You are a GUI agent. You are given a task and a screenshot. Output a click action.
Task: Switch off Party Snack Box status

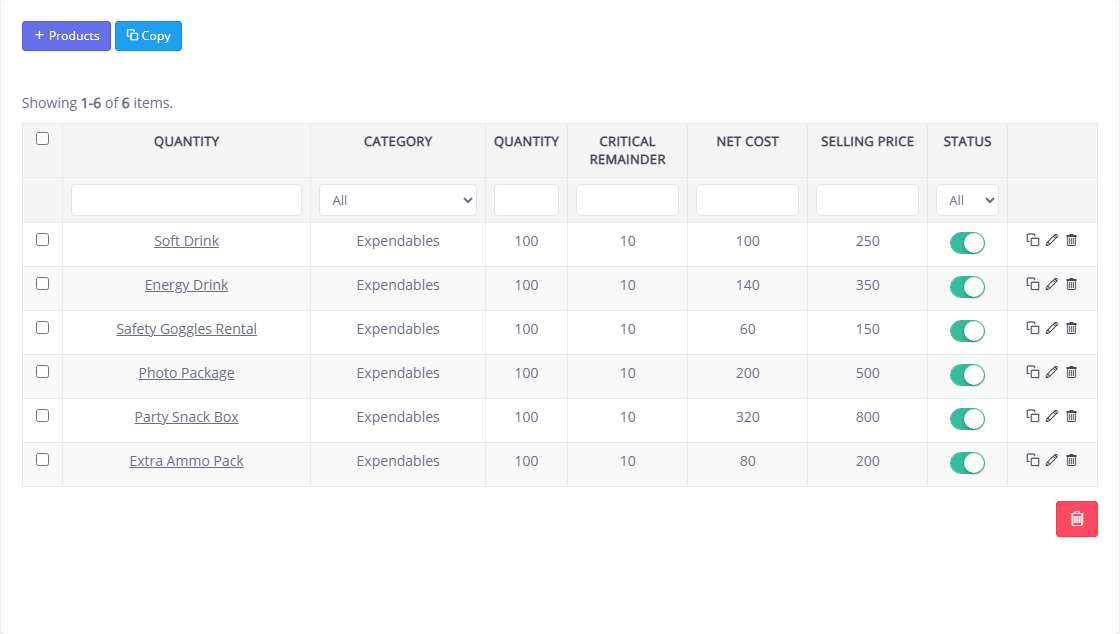(967, 419)
